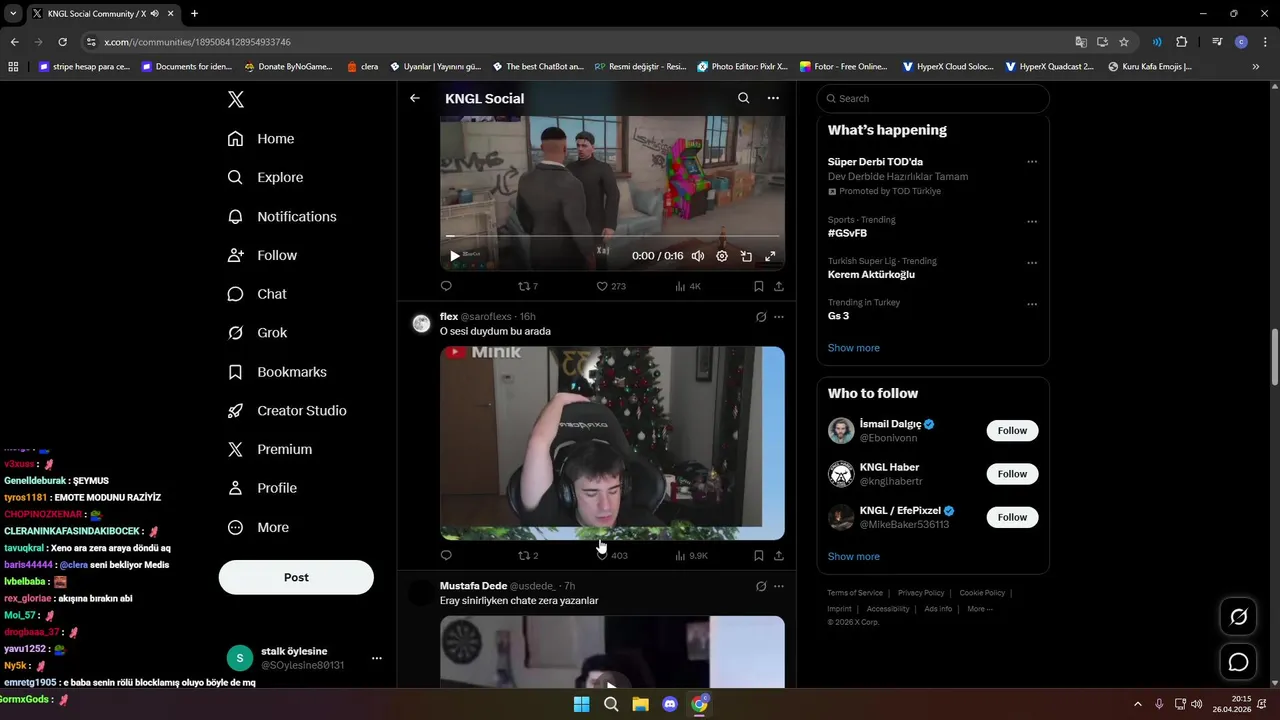1280x720 pixels.
Task: Bookmark the post with 273 likes
Action: [759, 286]
